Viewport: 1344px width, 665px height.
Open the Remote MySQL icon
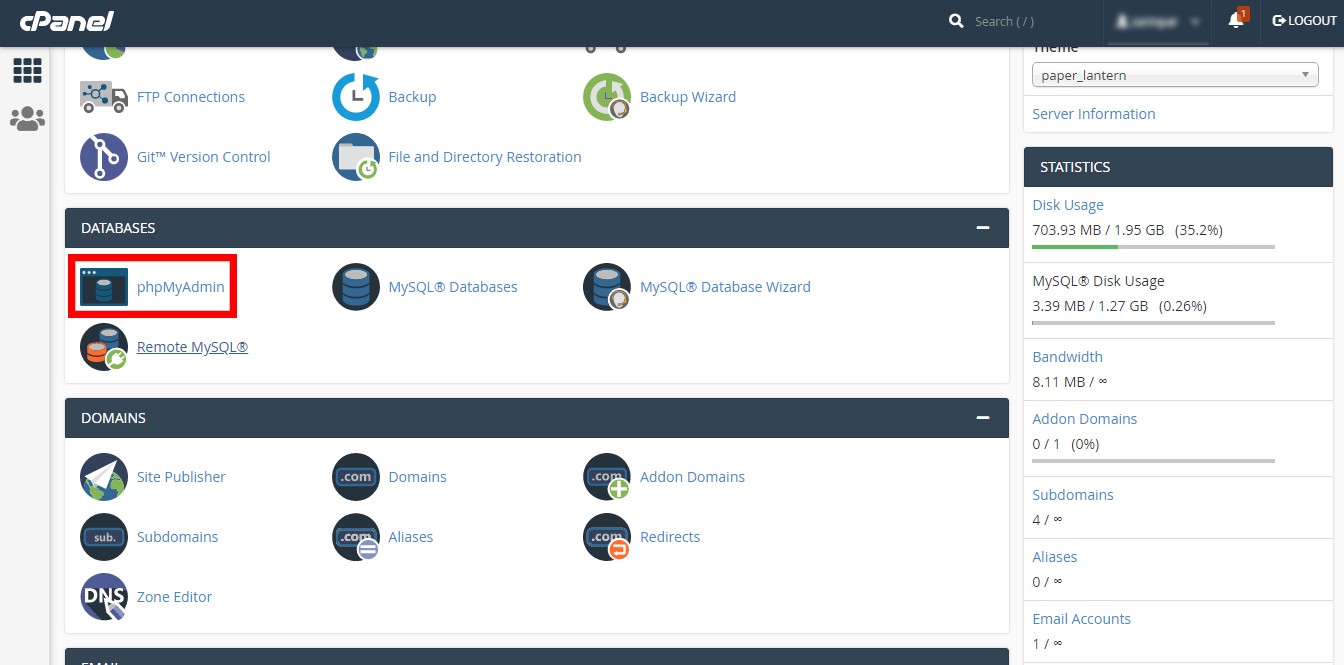tap(104, 347)
